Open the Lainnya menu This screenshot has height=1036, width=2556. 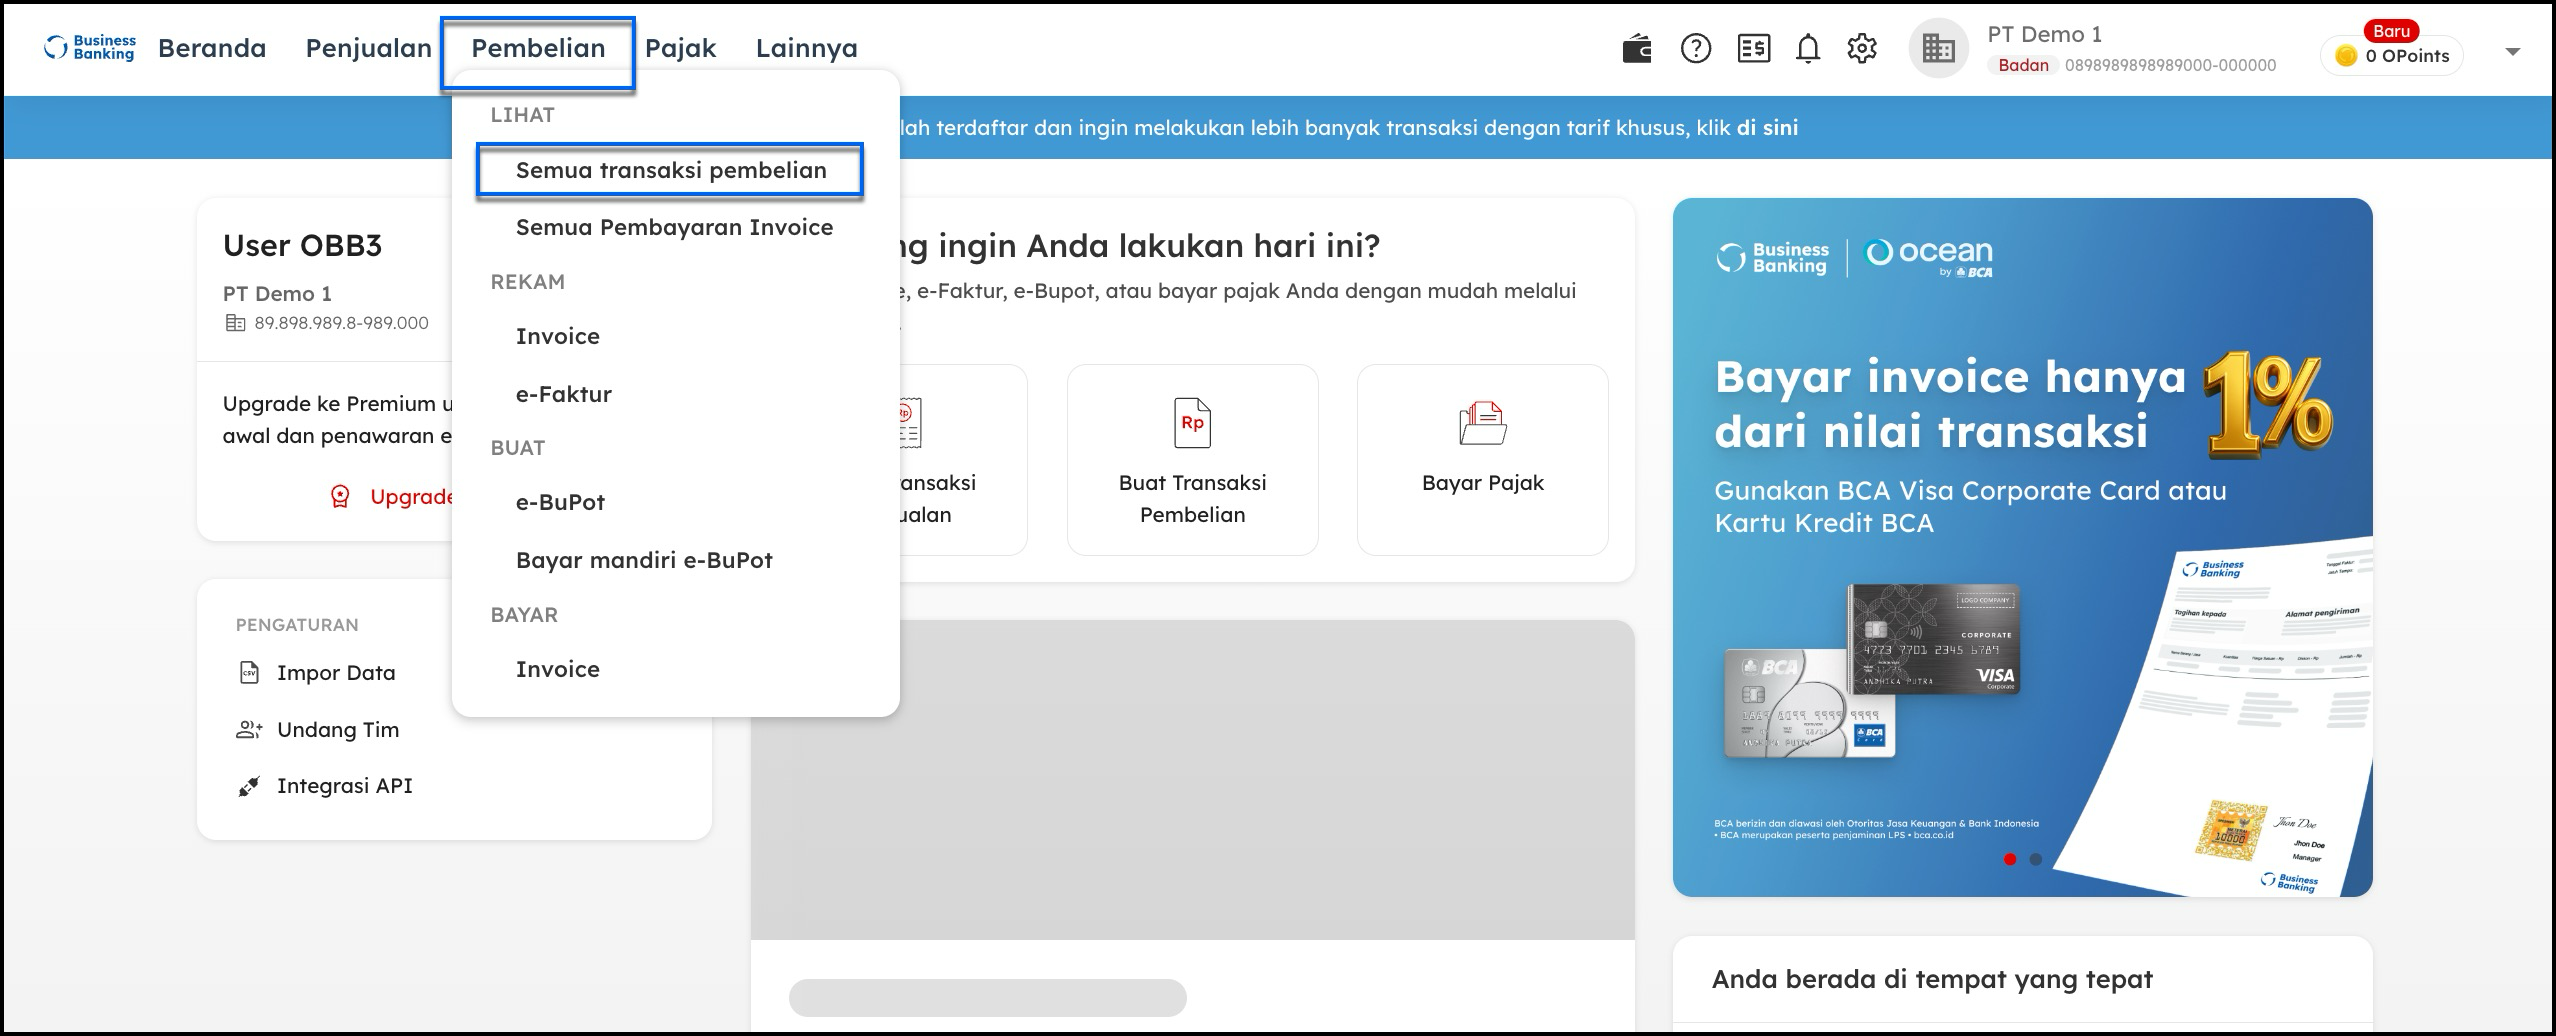click(806, 48)
